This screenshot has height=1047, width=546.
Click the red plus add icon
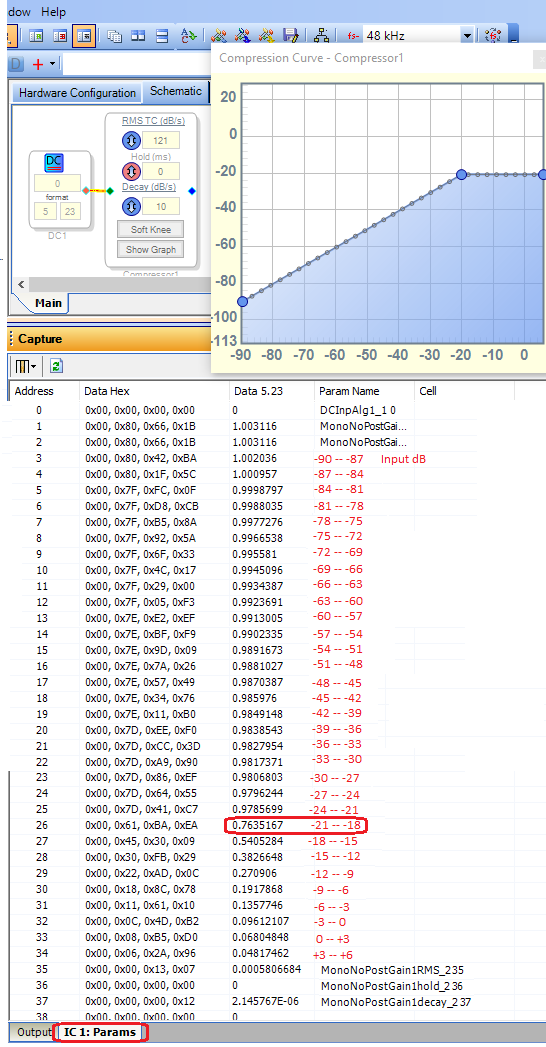(38, 65)
